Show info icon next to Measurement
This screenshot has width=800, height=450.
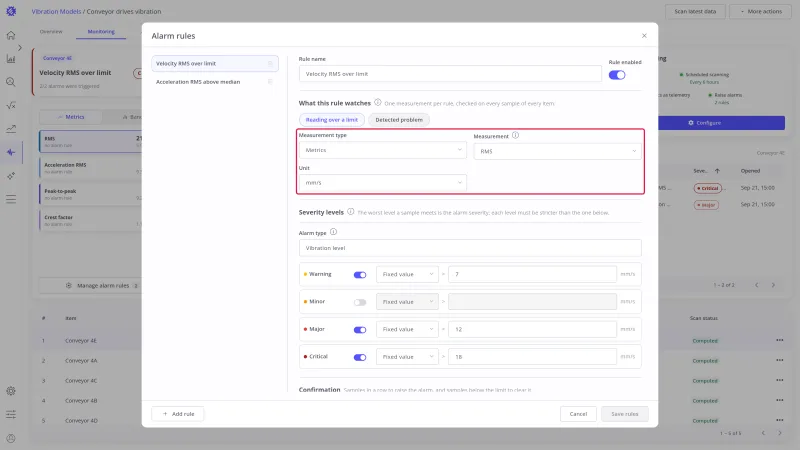click(x=515, y=135)
